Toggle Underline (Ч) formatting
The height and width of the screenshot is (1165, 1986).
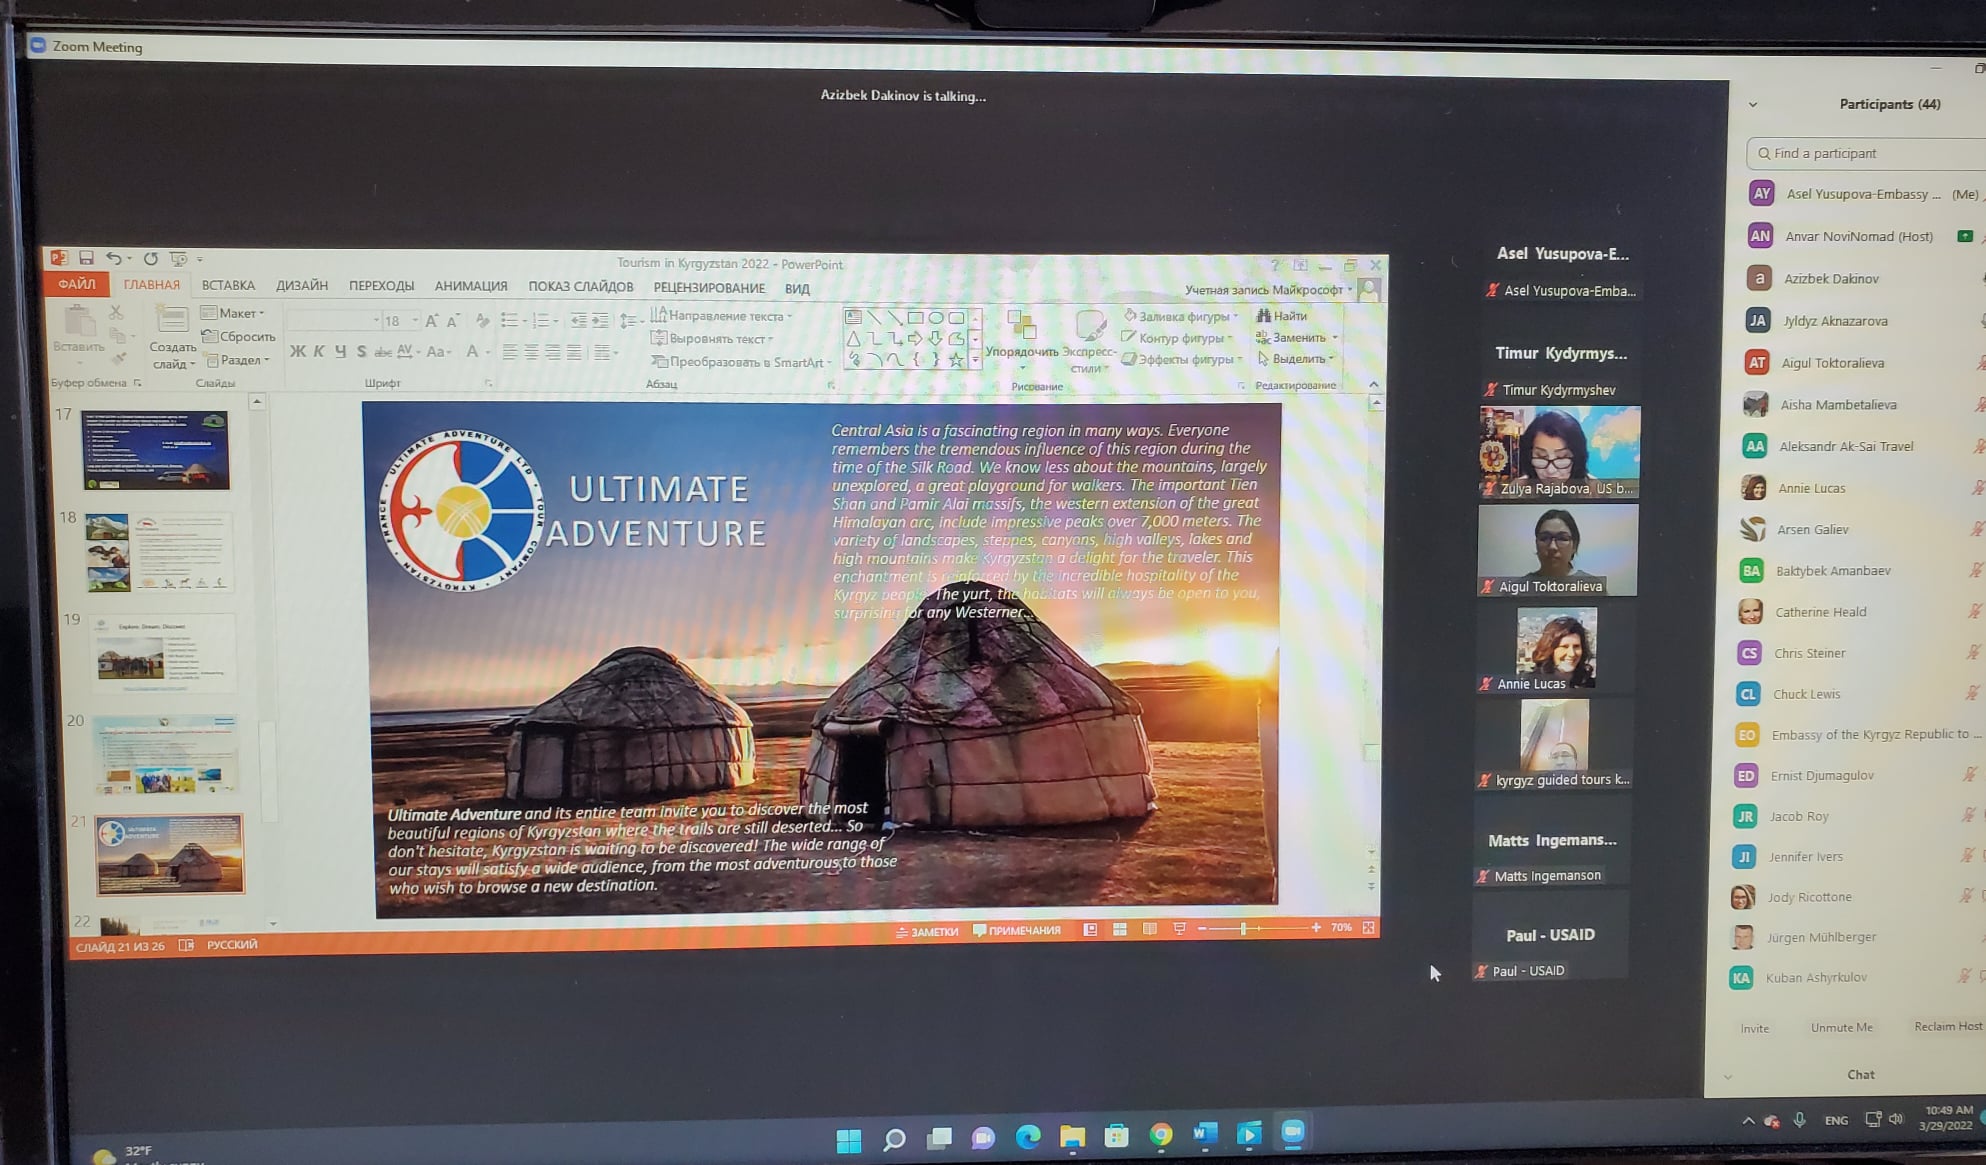(340, 351)
